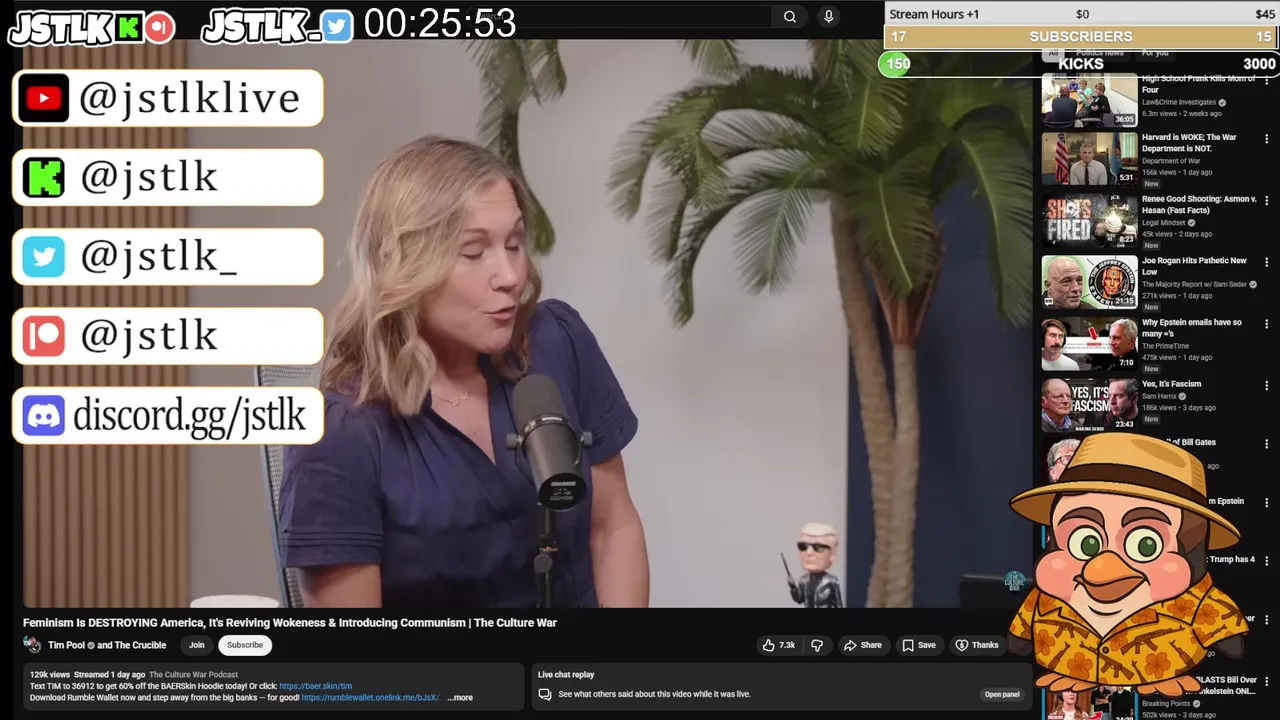Click channel name 'Sam Harris'
Image resolution: width=1280 pixels, height=720 pixels.
pyautogui.click(x=1159, y=396)
